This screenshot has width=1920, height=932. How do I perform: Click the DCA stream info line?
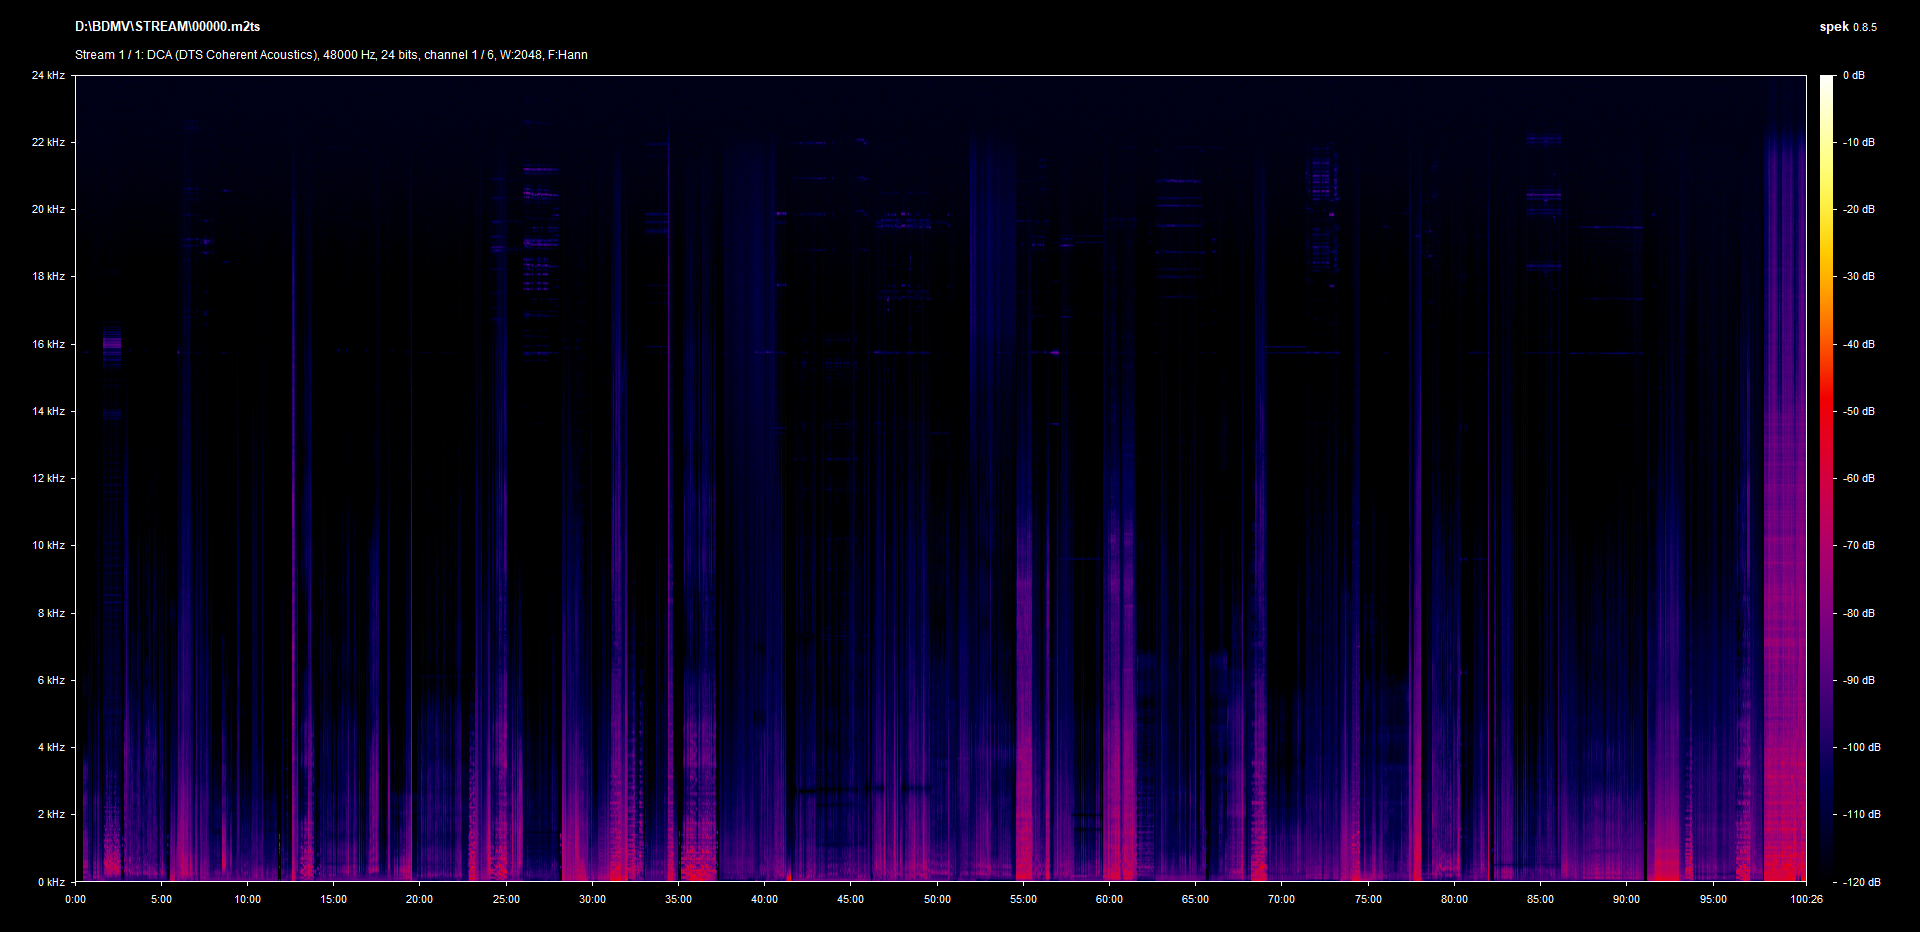pyautogui.click(x=331, y=55)
